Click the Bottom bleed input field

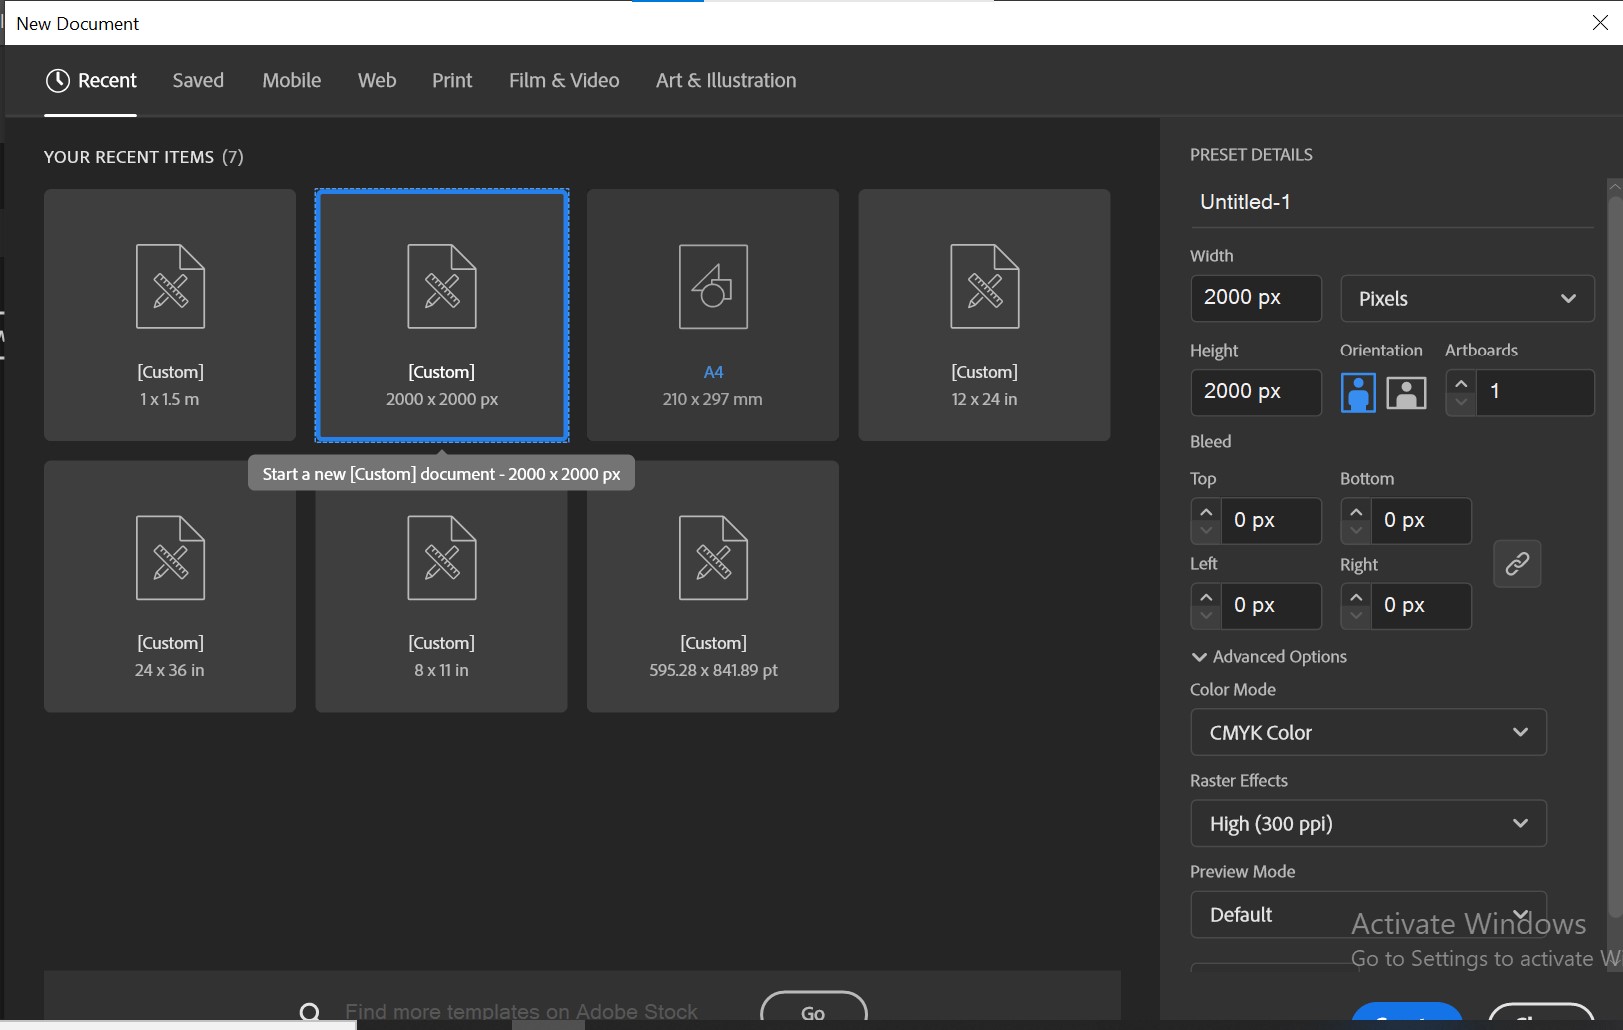coord(1421,521)
